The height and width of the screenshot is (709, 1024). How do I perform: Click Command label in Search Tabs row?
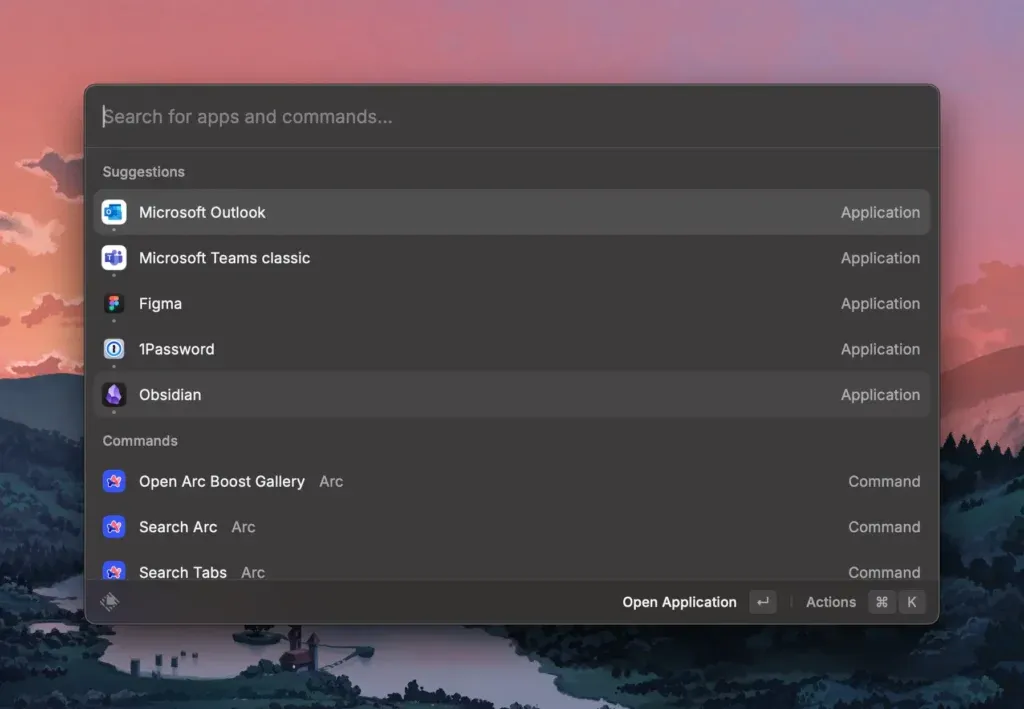[884, 573]
